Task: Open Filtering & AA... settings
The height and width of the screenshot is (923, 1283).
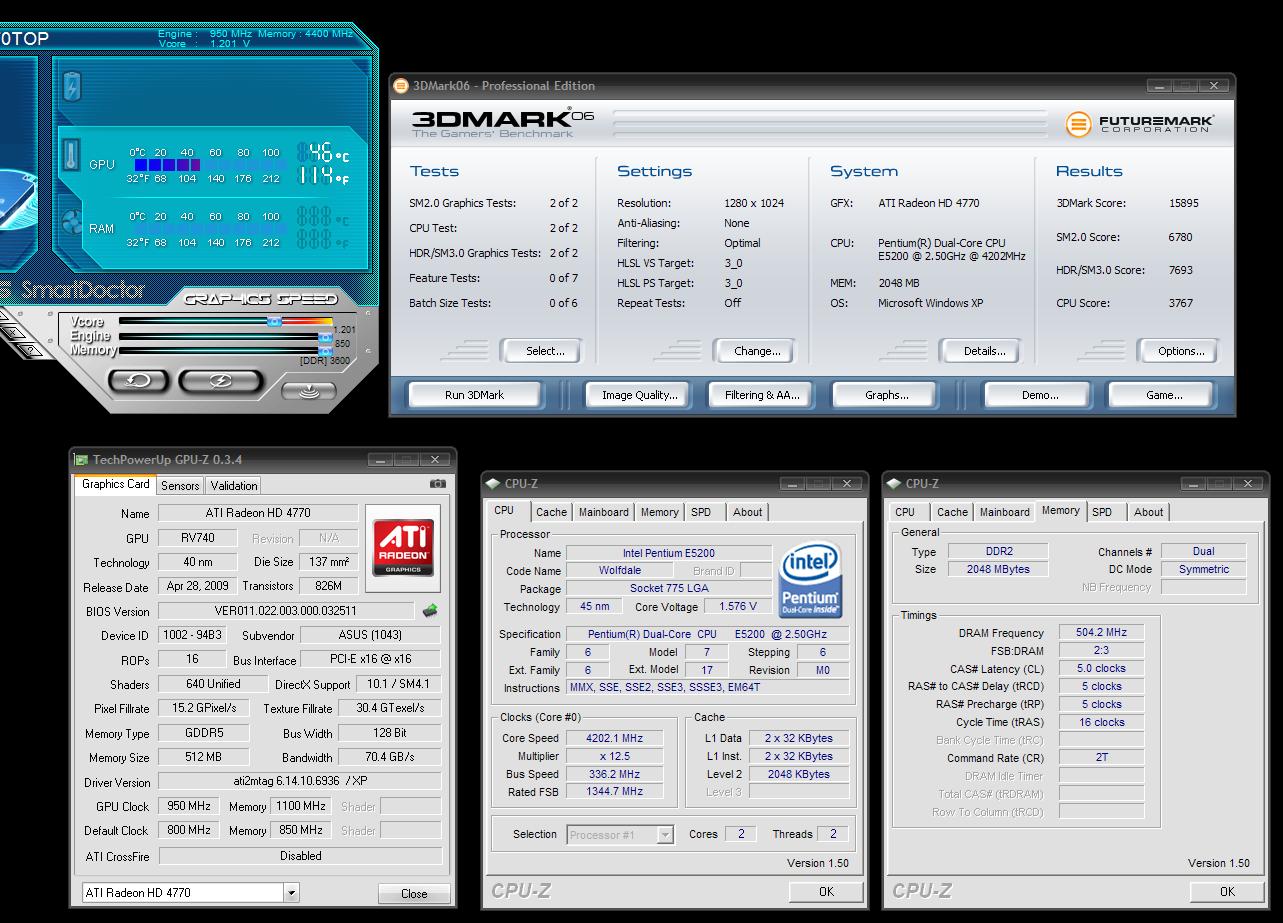Action: pos(762,395)
